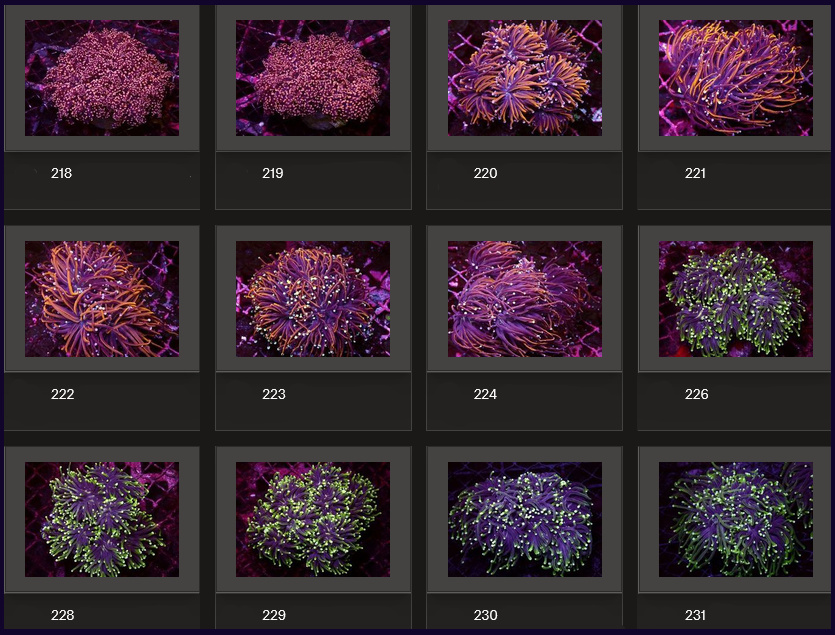This screenshot has height=635, width=835.
Task: Select the orange torch coral image 220
Action: click(x=525, y=78)
